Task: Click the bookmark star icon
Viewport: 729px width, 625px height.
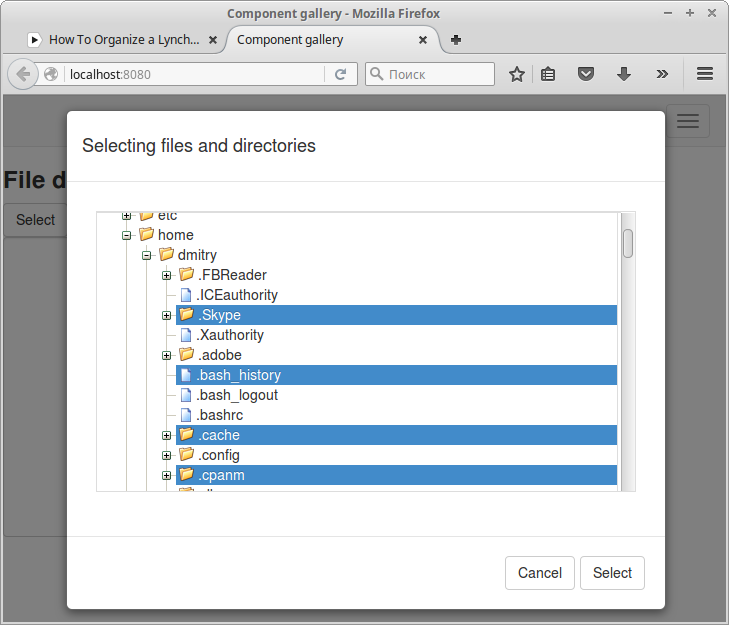Action: click(517, 74)
